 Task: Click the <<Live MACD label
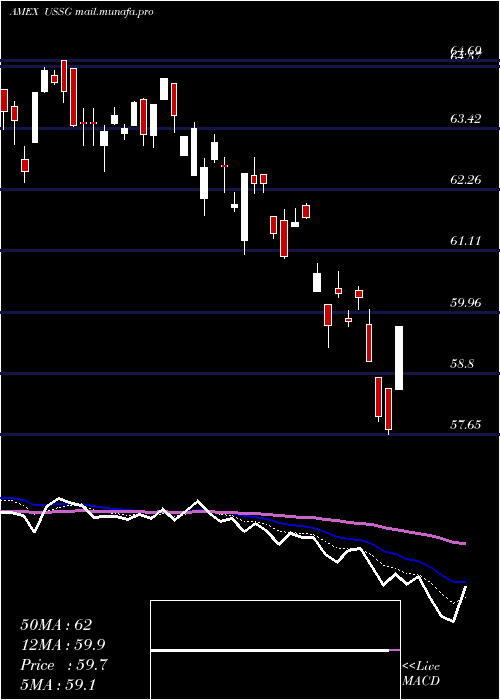(421, 673)
